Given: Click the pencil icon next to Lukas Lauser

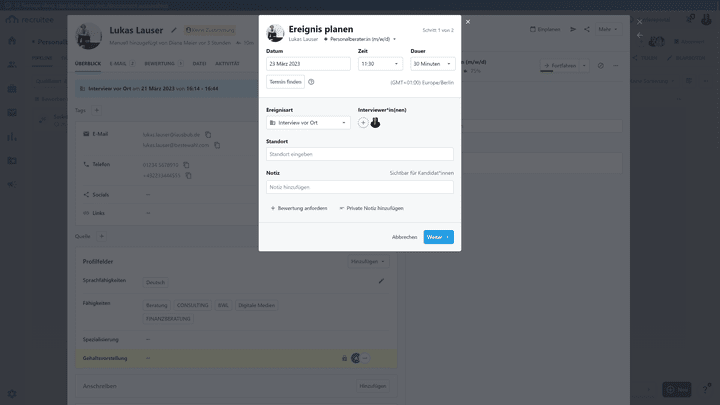Looking at the screenshot, I should coord(174,30).
